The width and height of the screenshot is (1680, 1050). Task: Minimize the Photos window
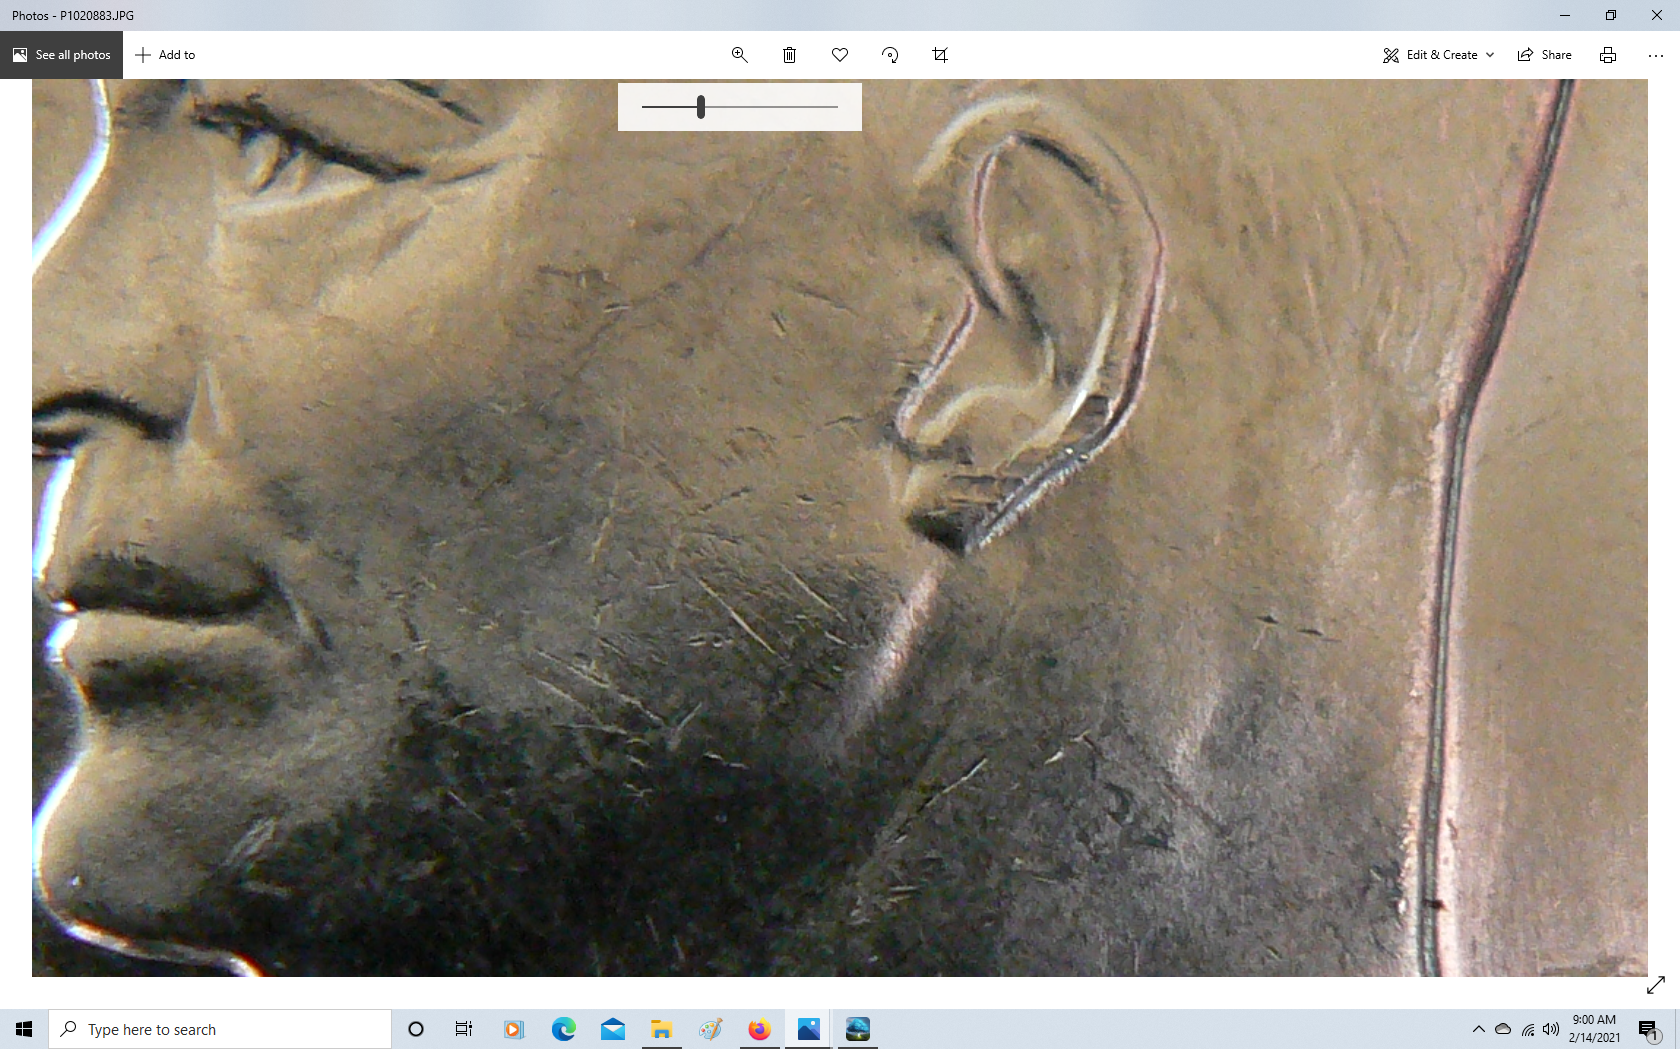(1565, 15)
